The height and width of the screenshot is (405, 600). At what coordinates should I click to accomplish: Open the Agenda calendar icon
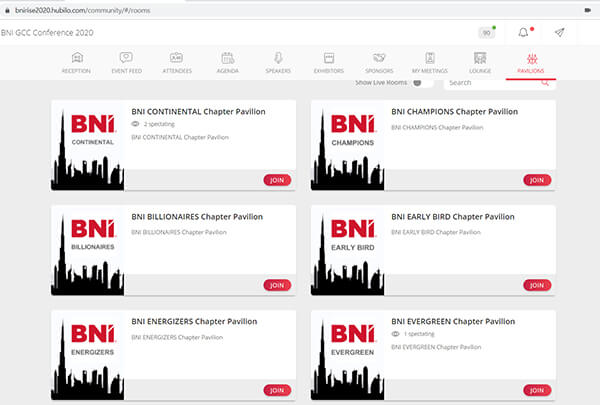pyautogui.click(x=228, y=58)
